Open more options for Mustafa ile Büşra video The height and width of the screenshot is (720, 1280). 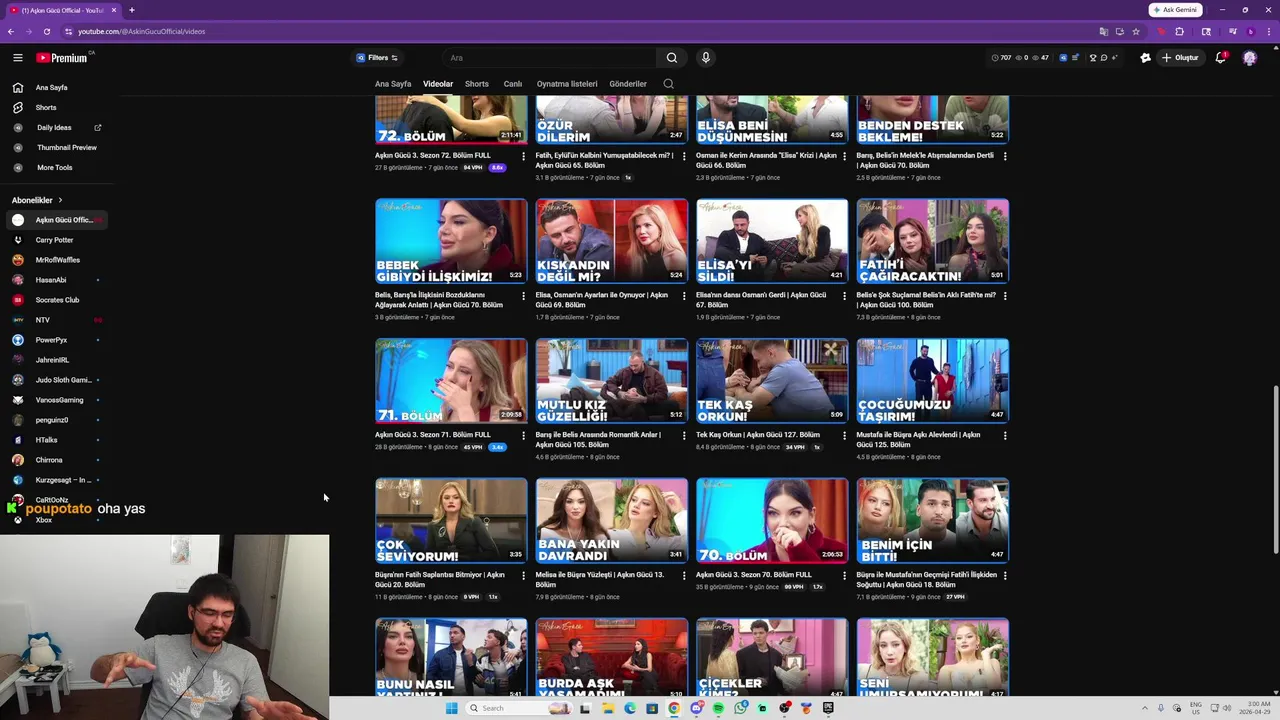click(1005, 435)
